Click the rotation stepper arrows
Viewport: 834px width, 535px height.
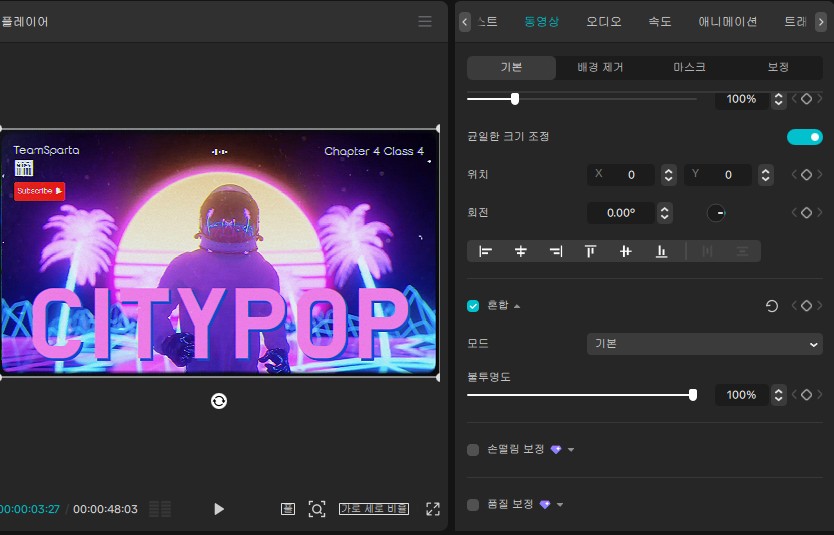pos(664,213)
